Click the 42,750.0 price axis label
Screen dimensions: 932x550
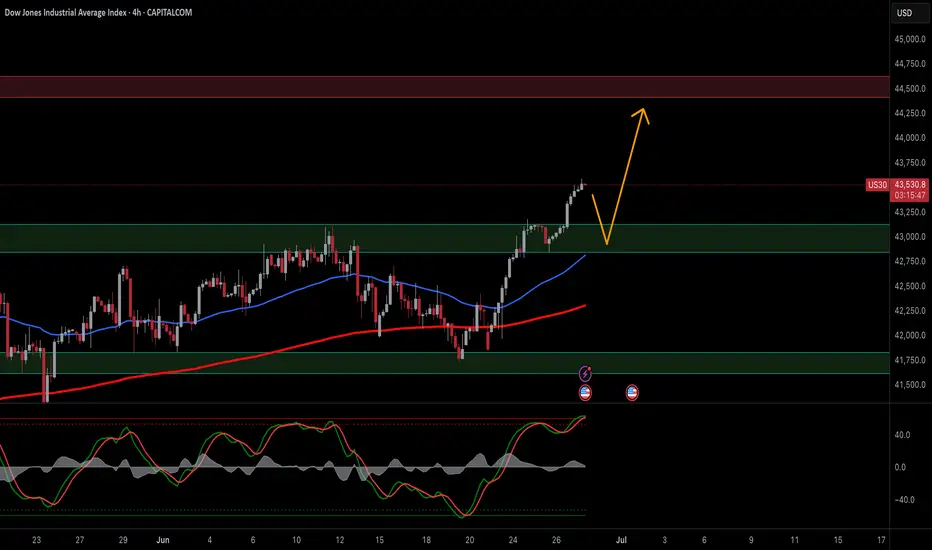pyautogui.click(x=910, y=261)
